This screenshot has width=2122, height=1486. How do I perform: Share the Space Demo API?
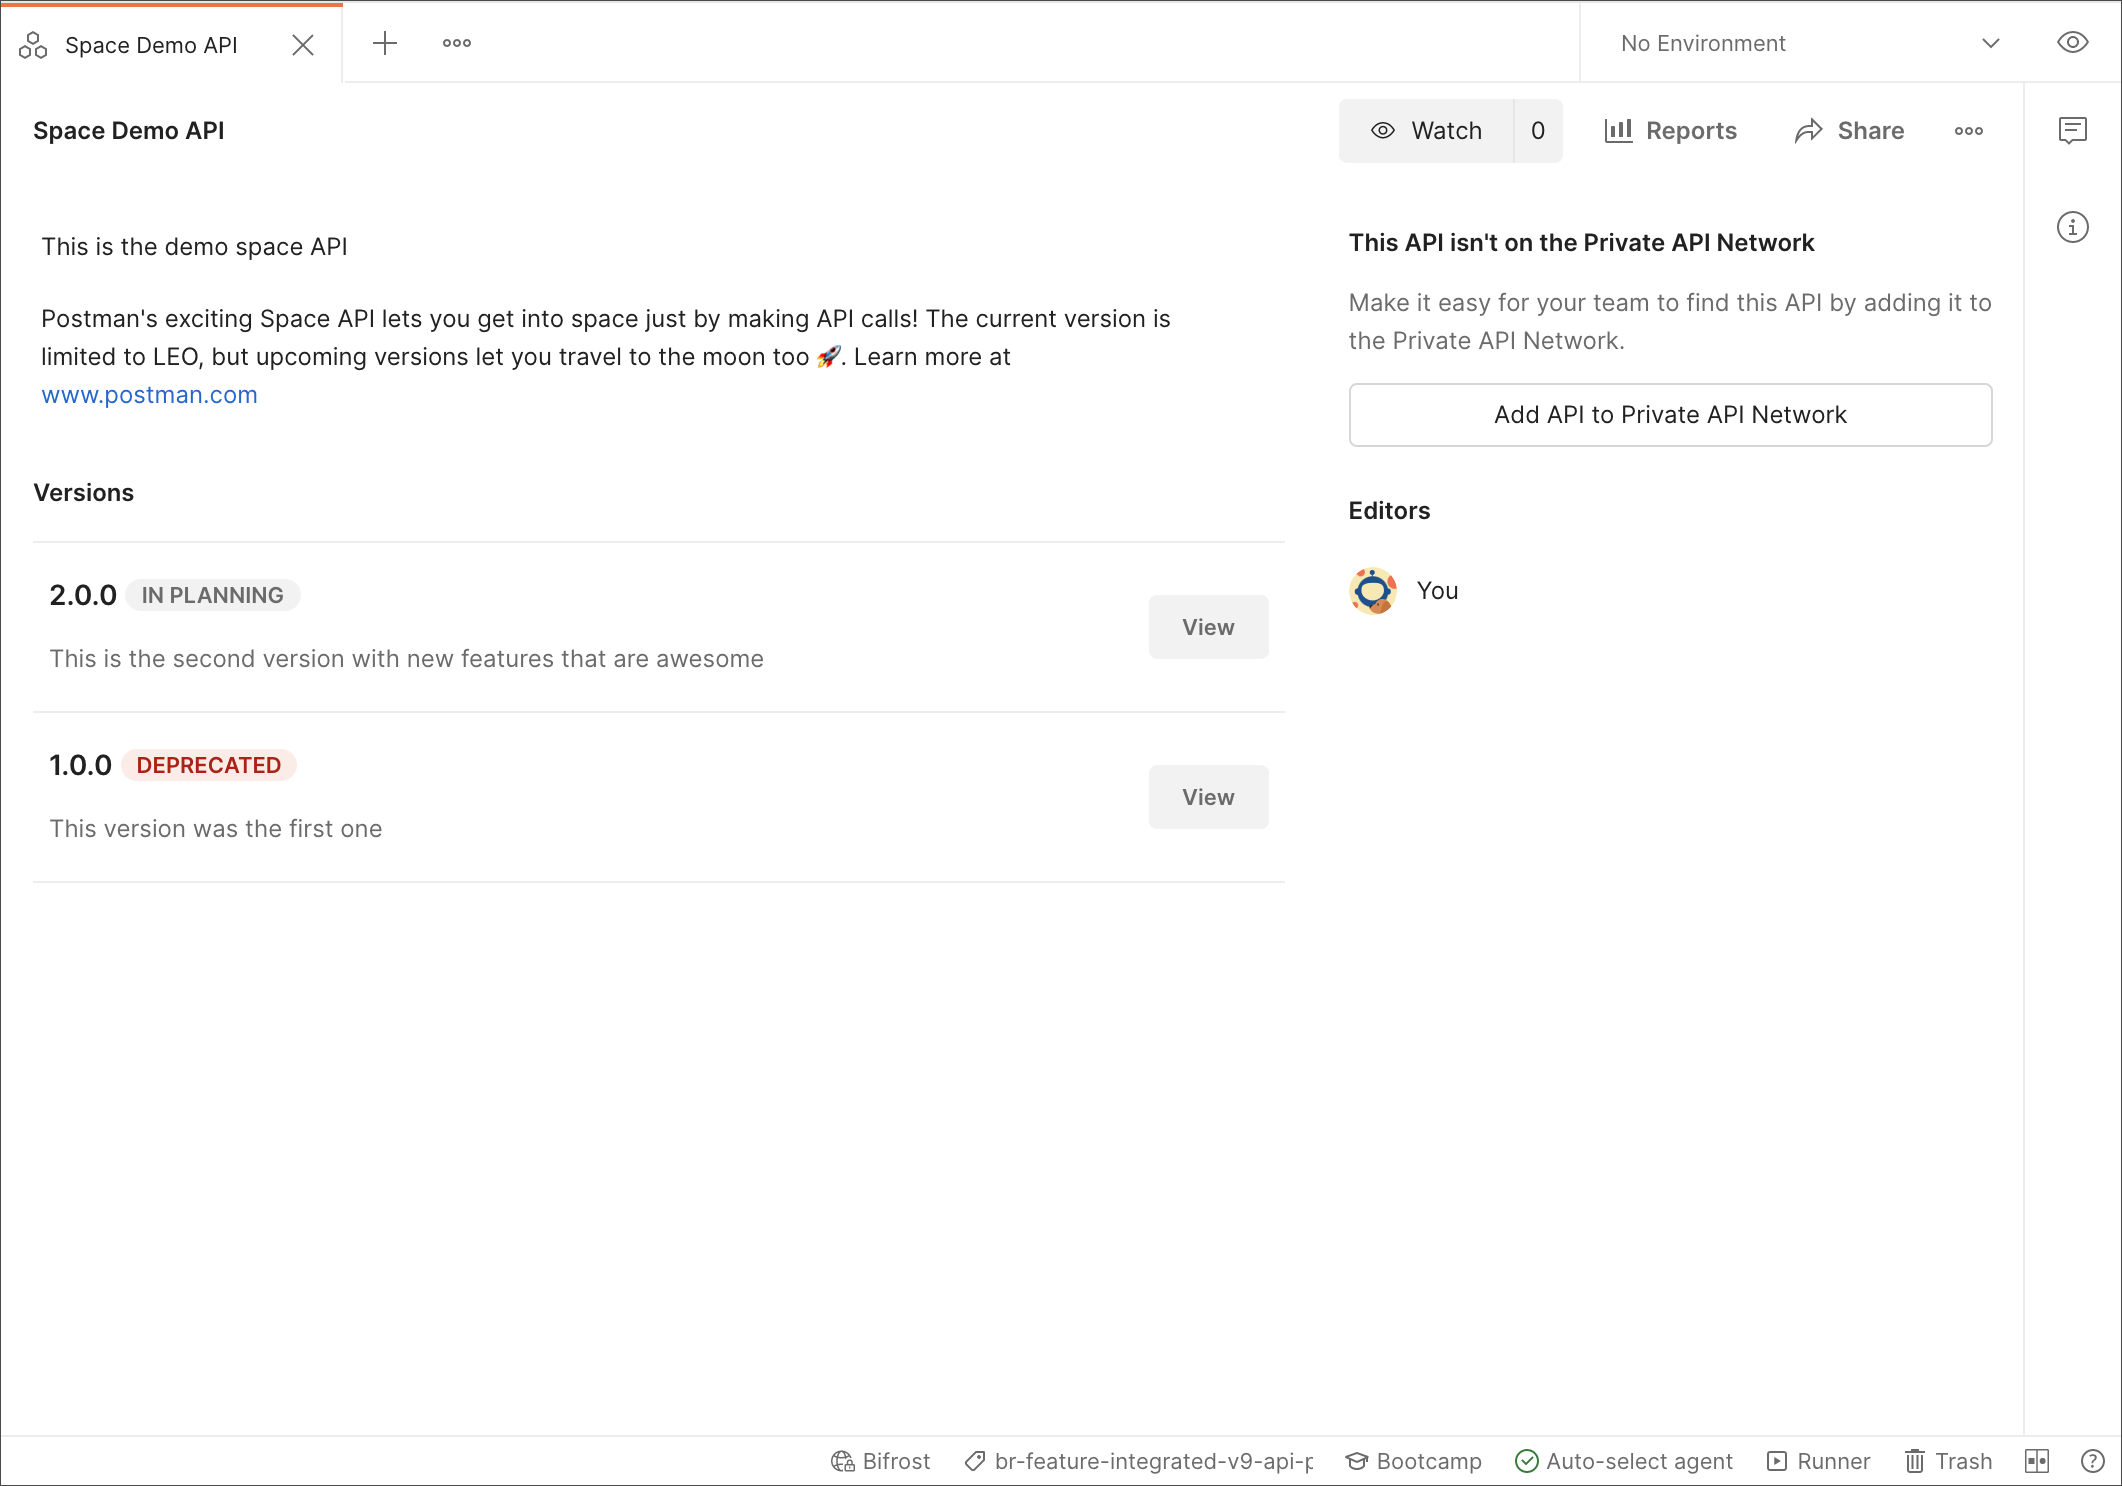1850,131
